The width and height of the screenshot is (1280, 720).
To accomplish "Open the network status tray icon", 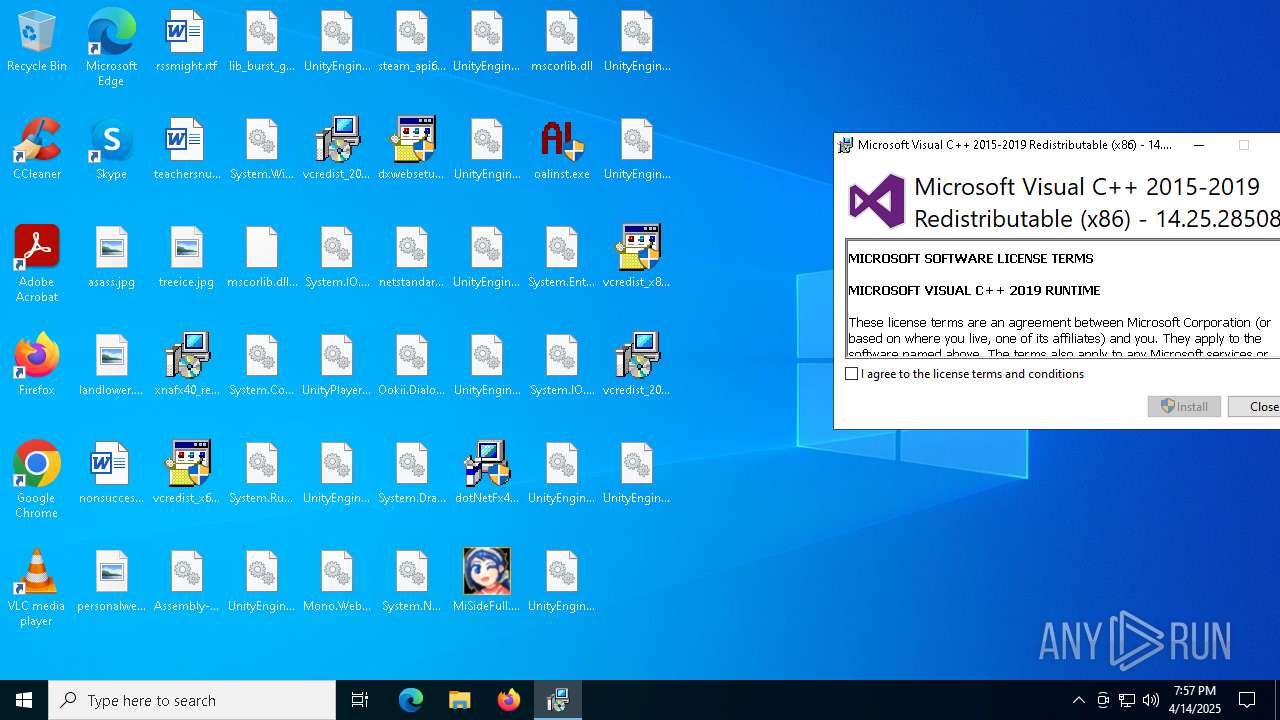I will coord(1127,700).
